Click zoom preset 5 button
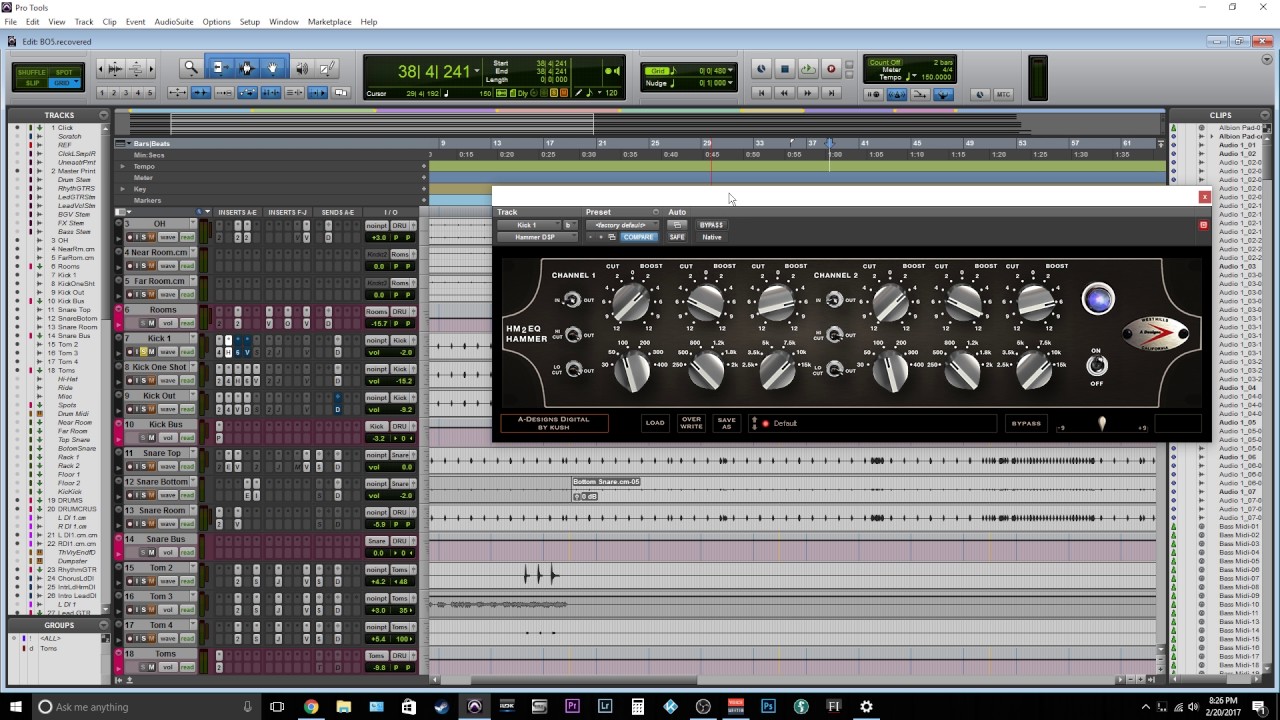Screen dimensions: 1280x720 click(151, 93)
